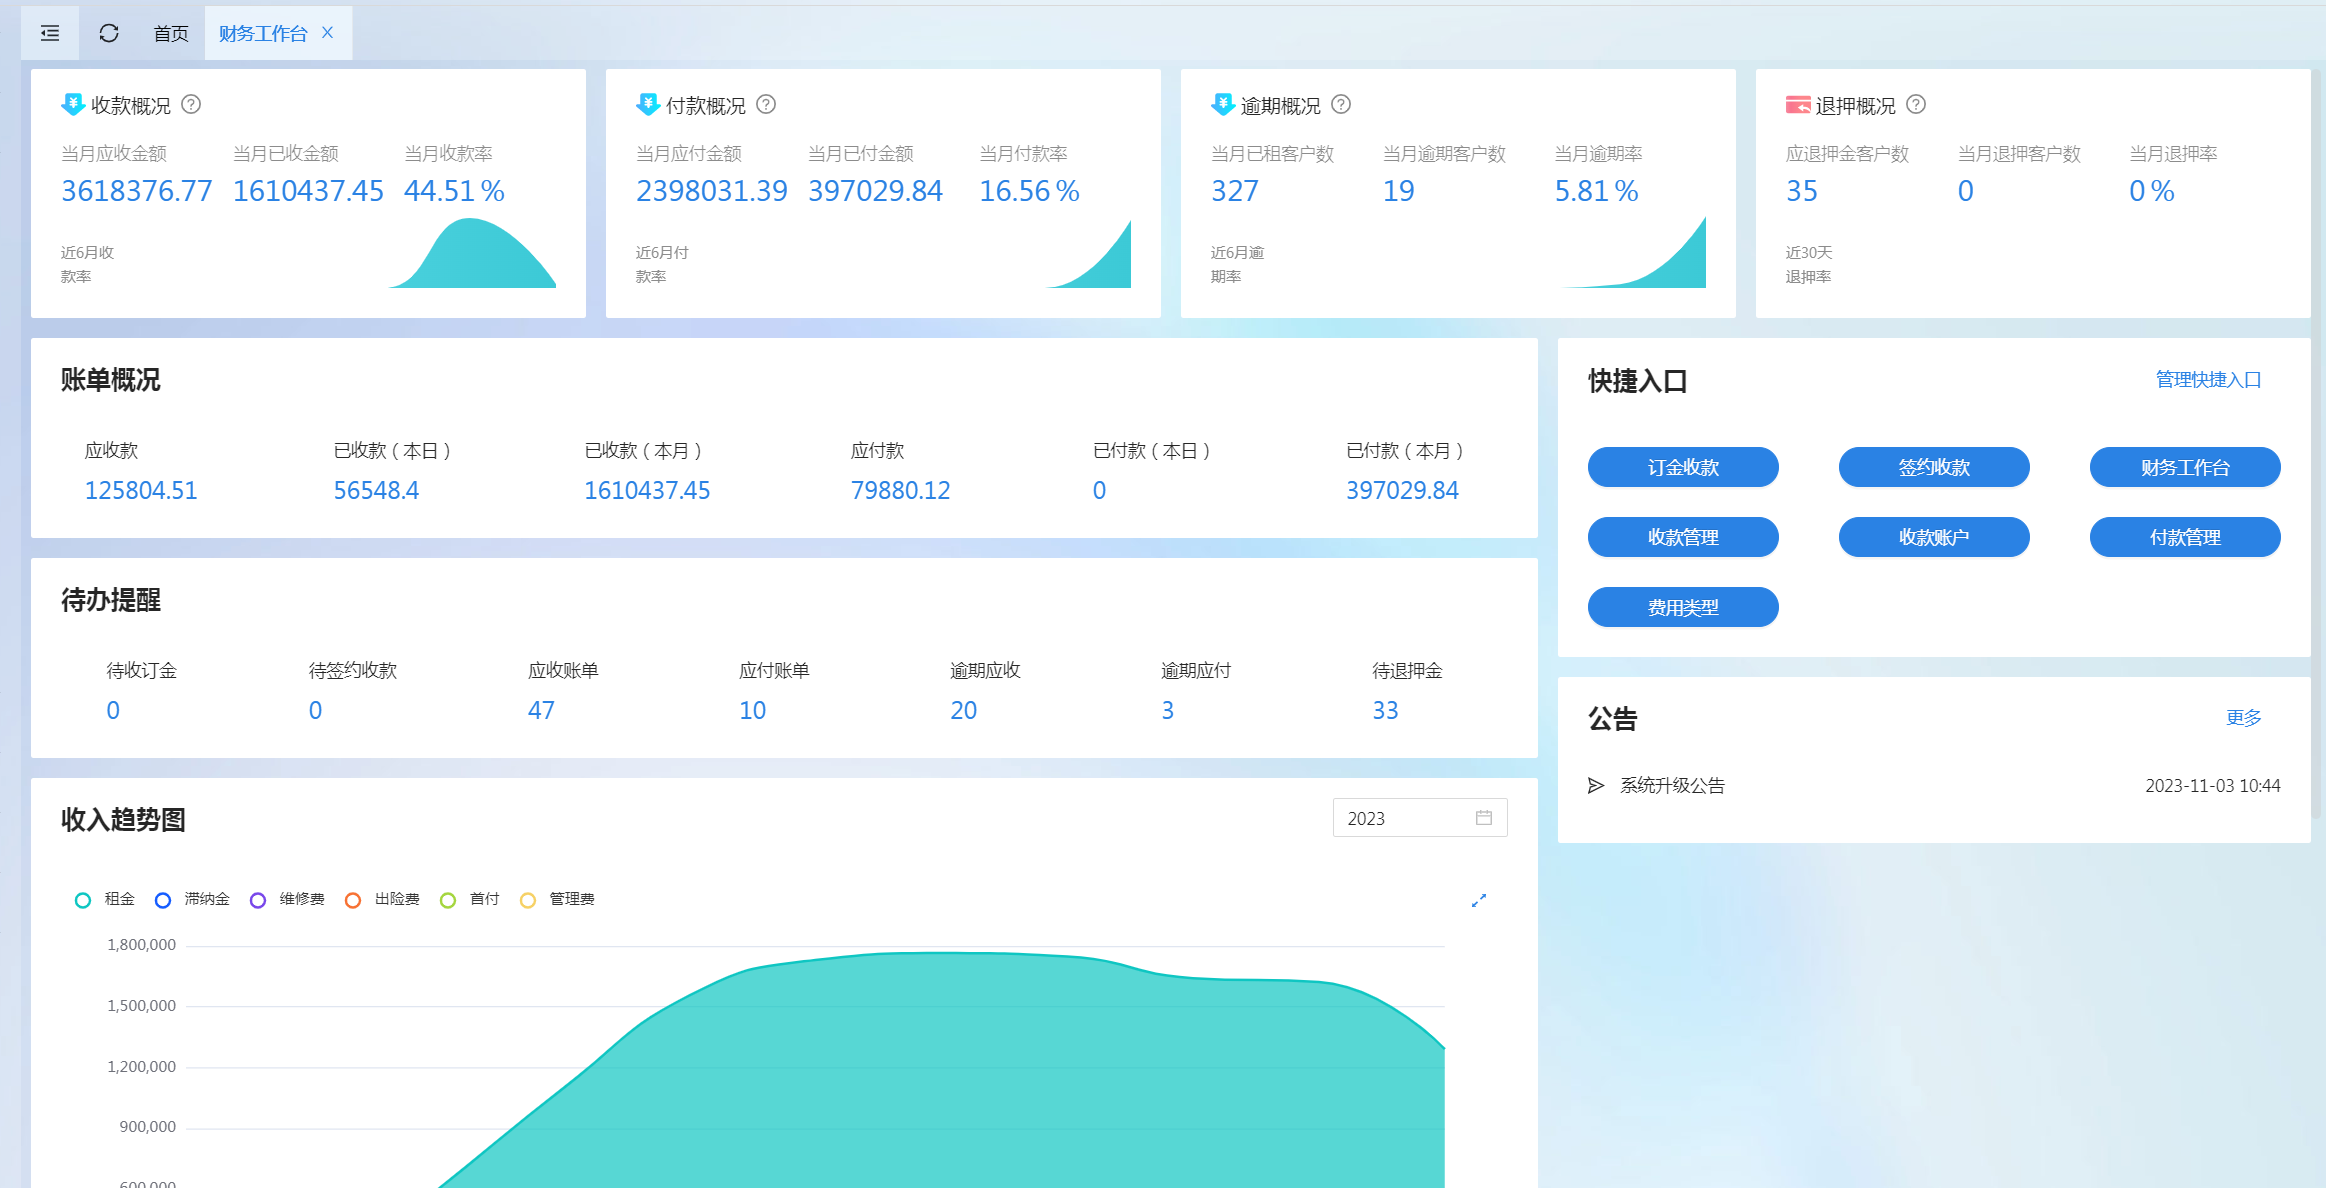This screenshot has width=2326, height=1188.
Task: Open 管理快捷入口 link
Action: 2208,380
